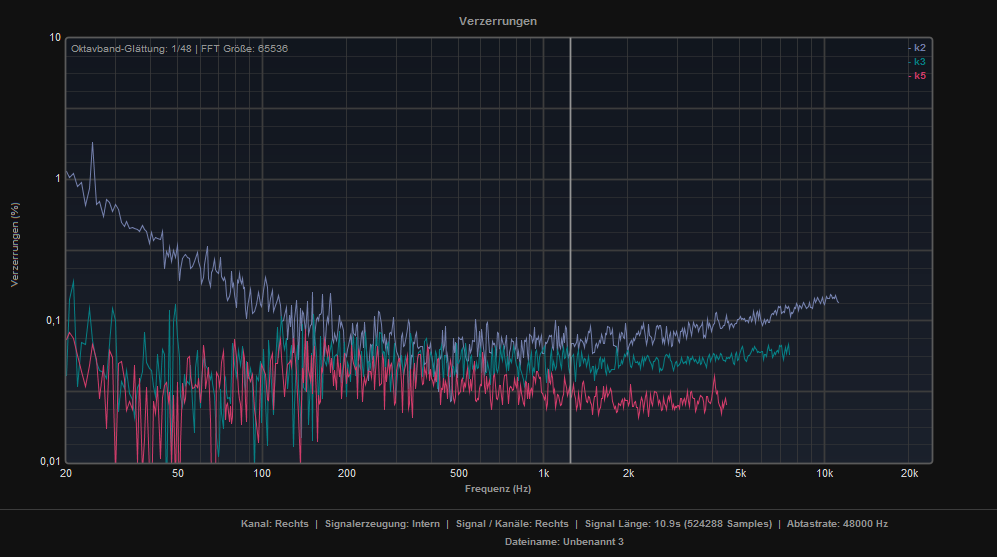Click the Verzerrungen chart title

point(497,21)
